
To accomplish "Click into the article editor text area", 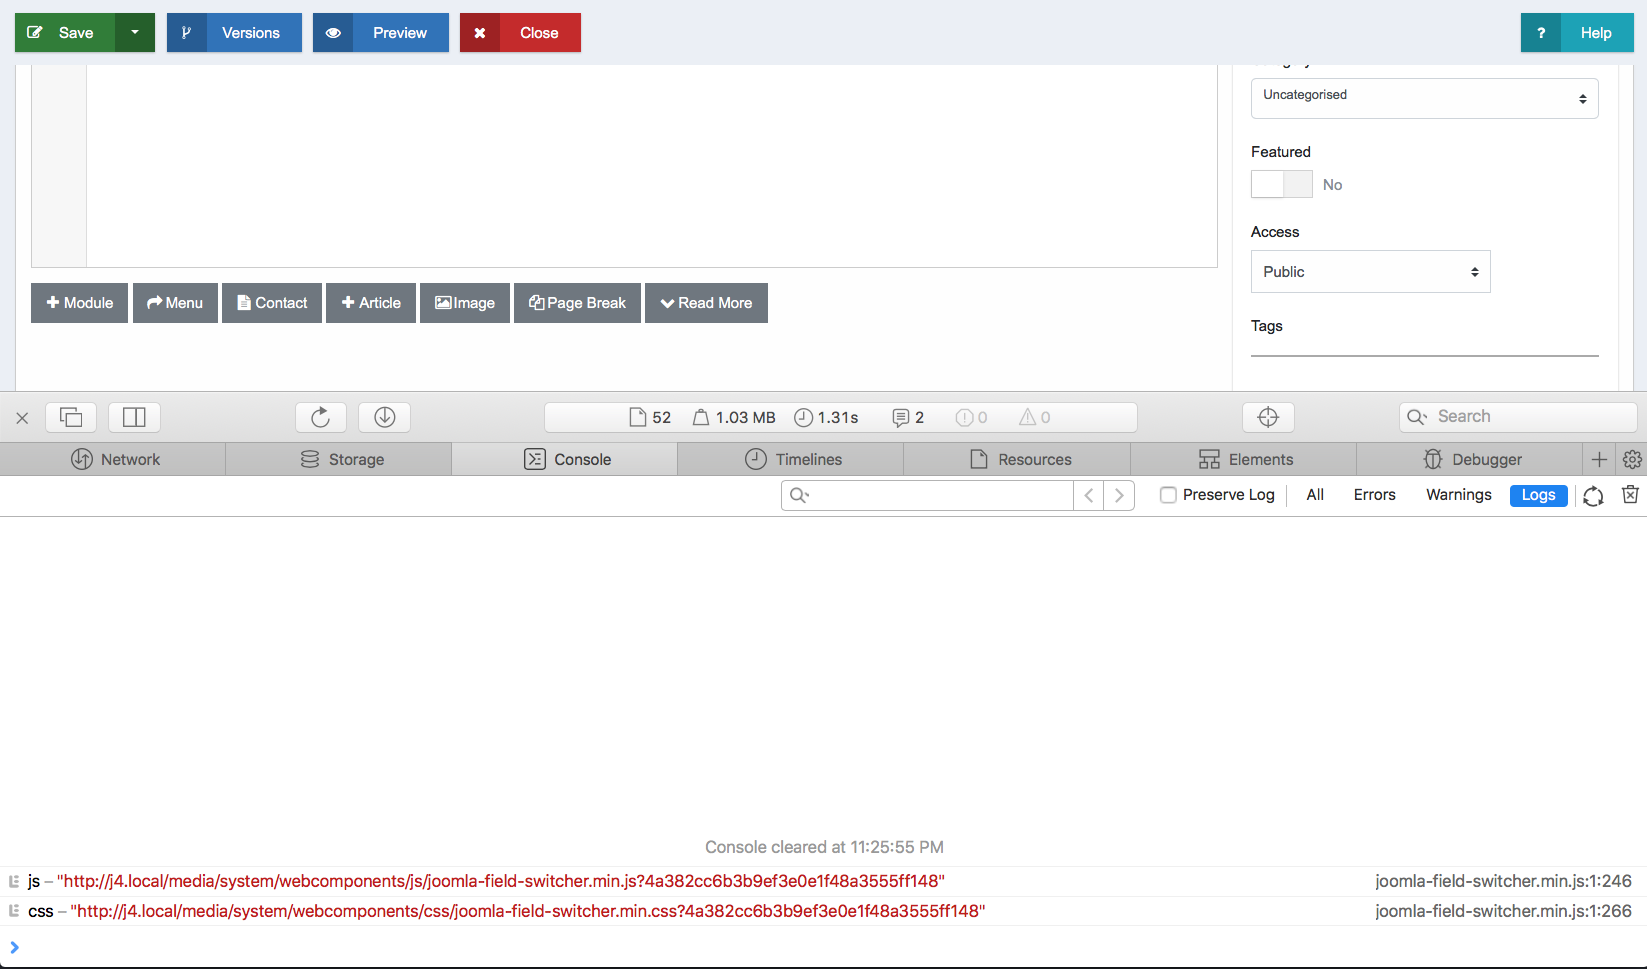I will [x=651, y=165].
